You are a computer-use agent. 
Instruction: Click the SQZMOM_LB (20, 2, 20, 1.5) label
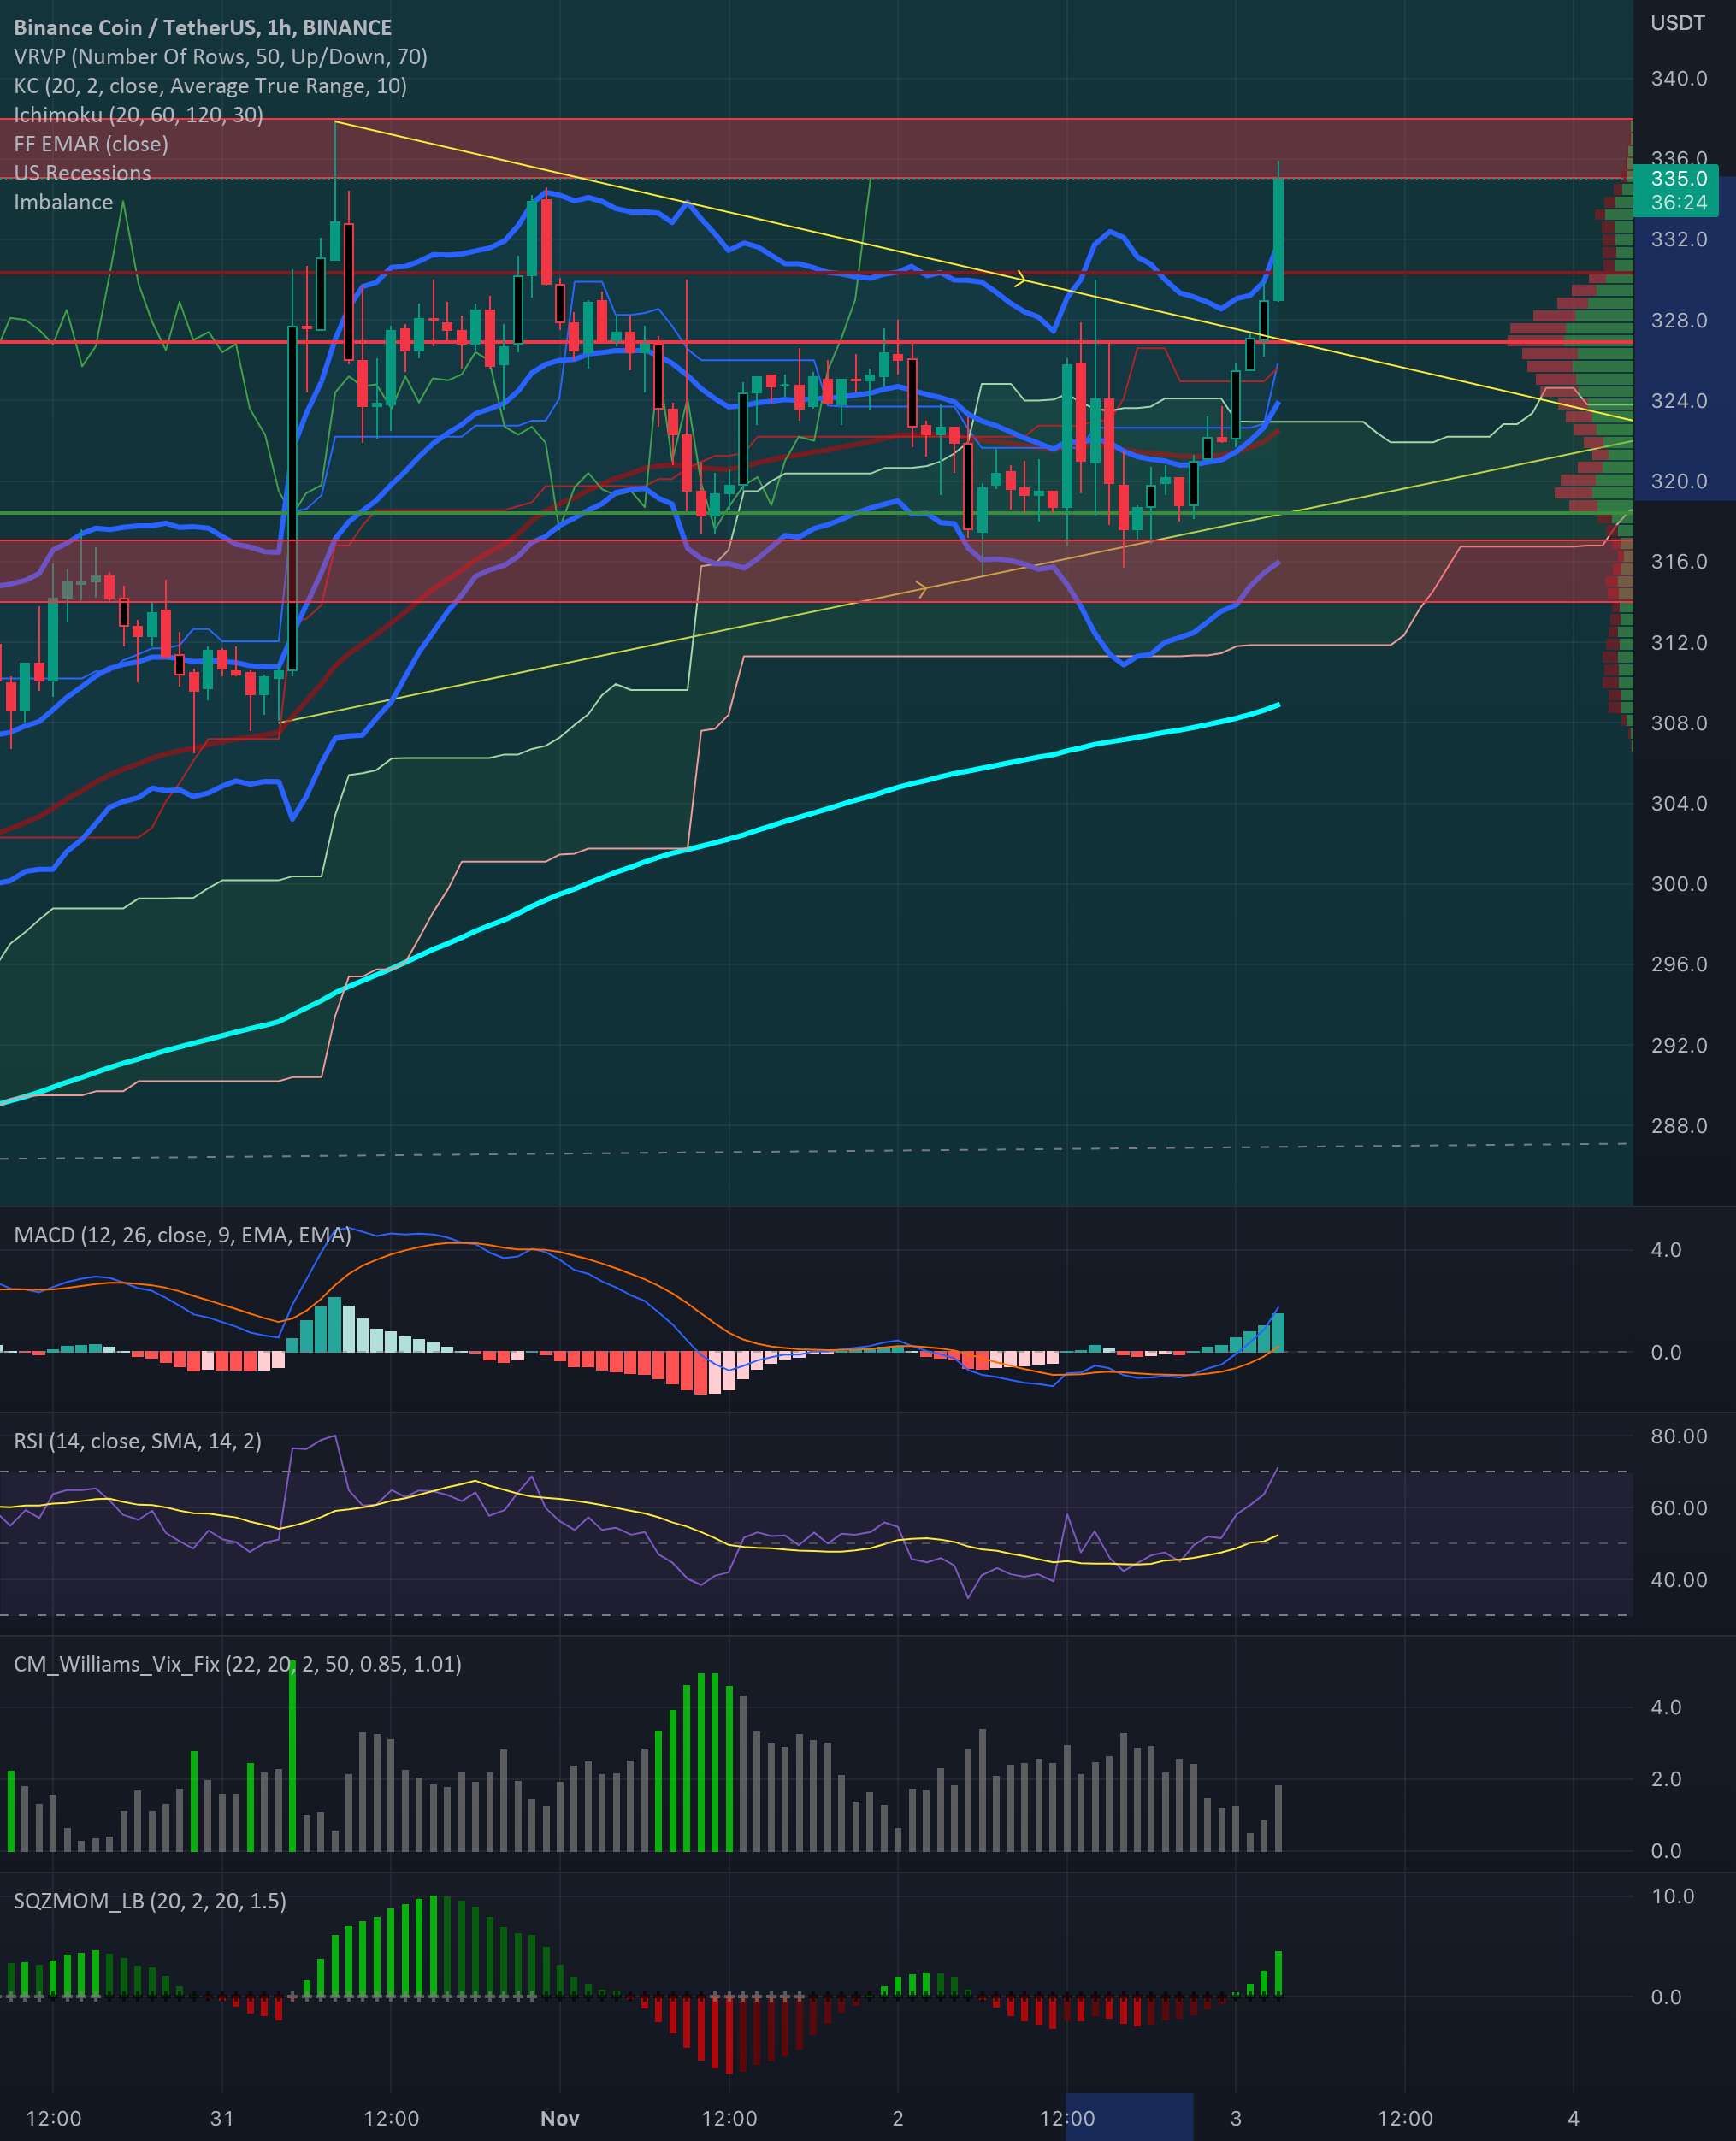pos(150,1901)
